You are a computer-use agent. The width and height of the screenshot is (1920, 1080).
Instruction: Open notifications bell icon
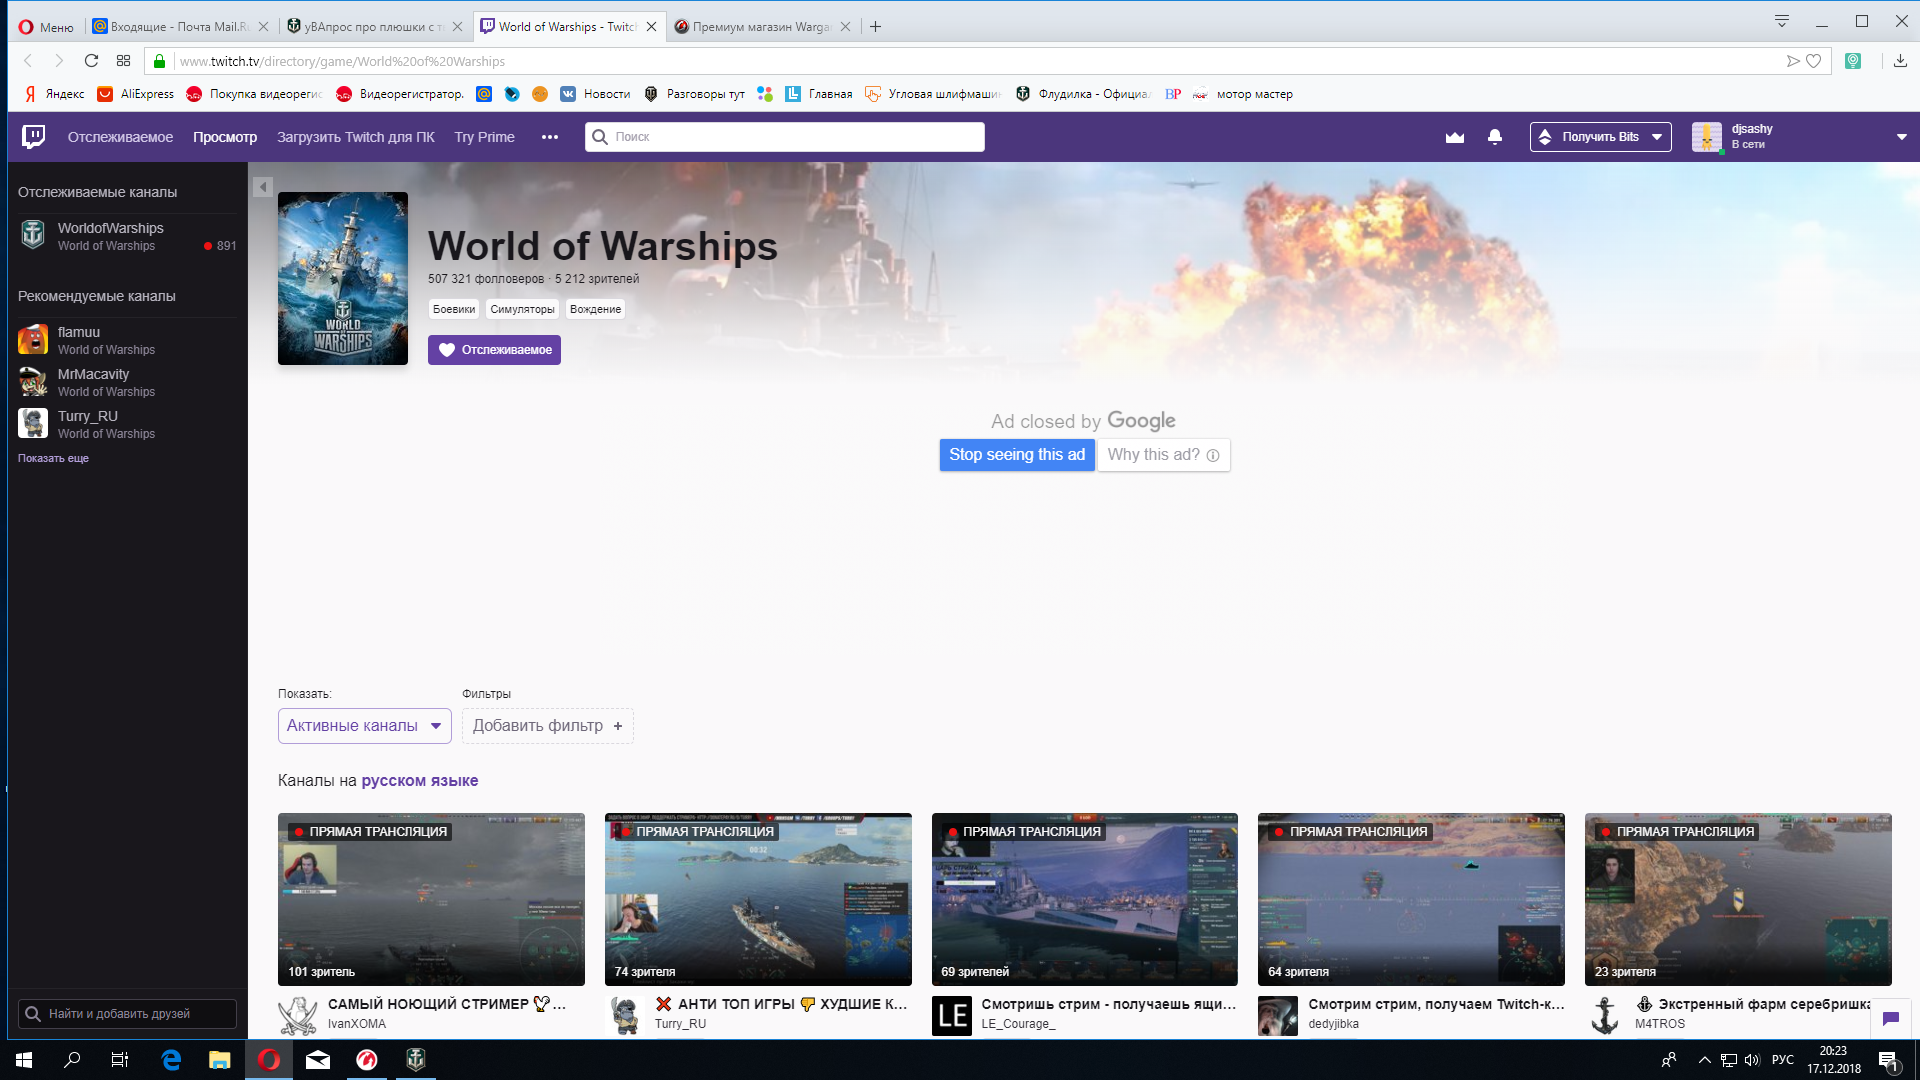click(x=1495, y=137)
